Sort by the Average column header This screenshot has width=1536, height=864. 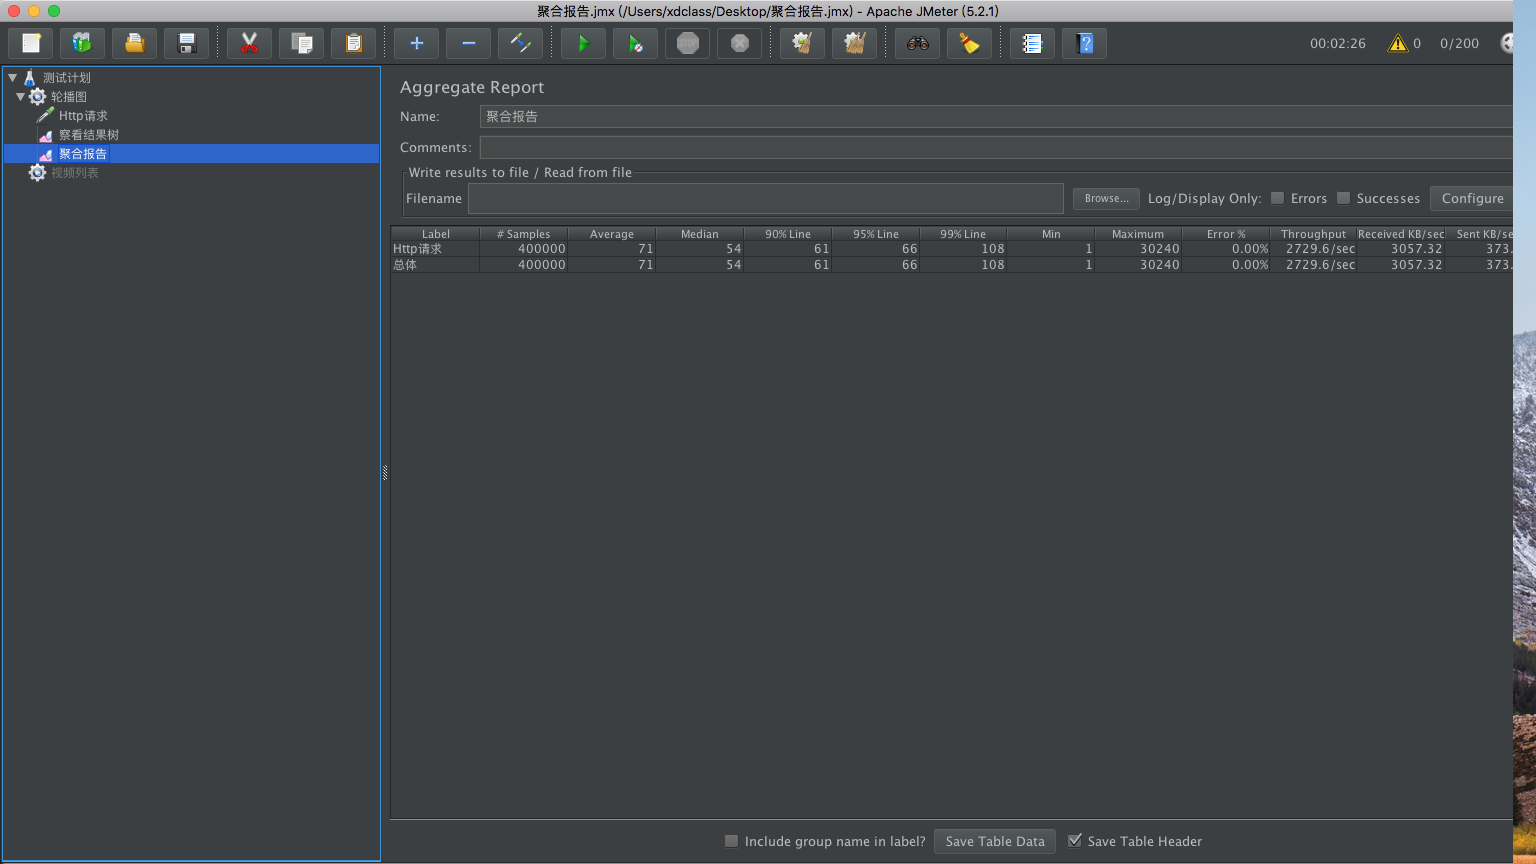pyautogui.click(x=611, y=234)
